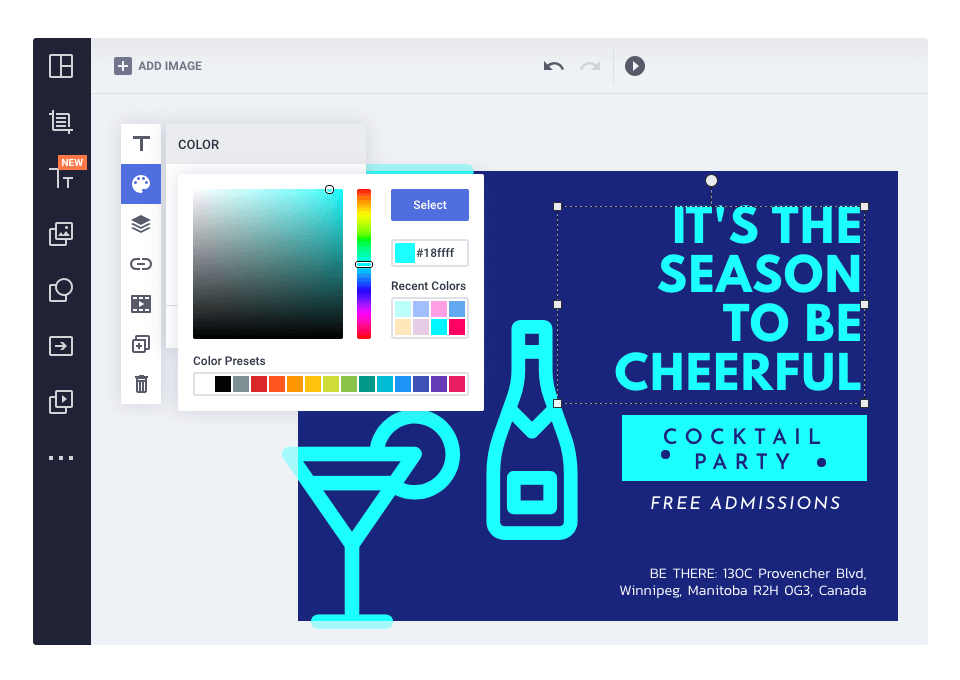Click the Select button to apply the color
Viewport: 960px width, 680px height.
[429, 205]
